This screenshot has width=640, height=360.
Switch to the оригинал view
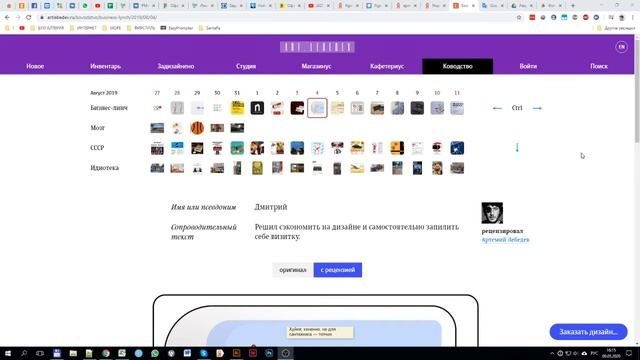point(293,270)
